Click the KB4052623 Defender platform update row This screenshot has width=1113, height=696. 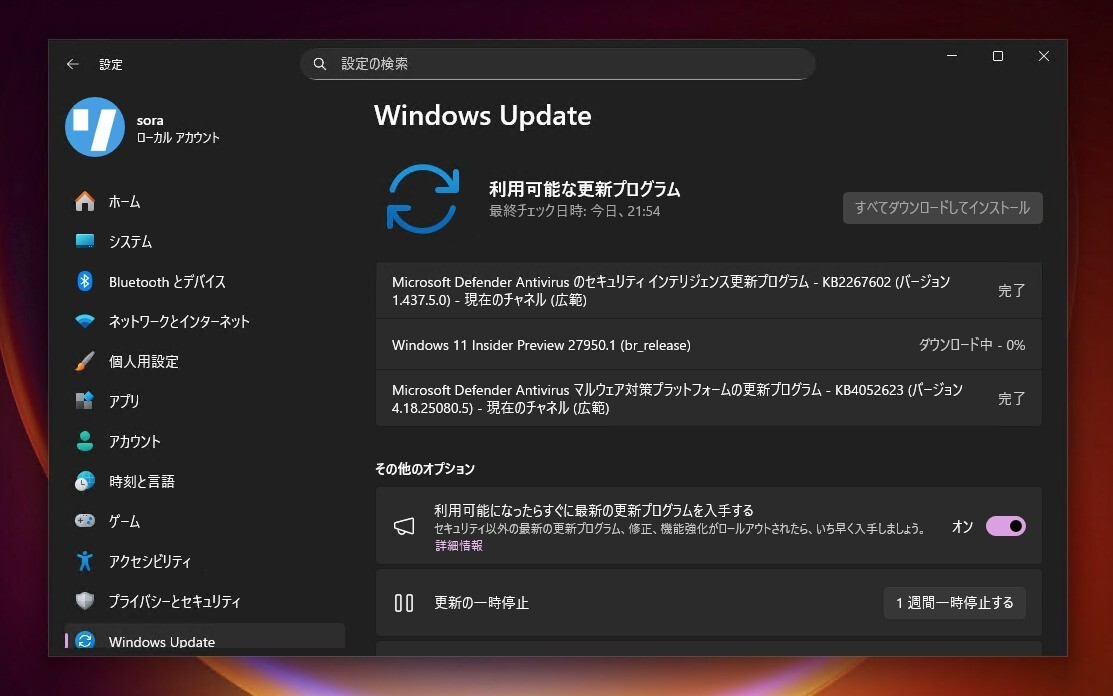coord(708,399)
